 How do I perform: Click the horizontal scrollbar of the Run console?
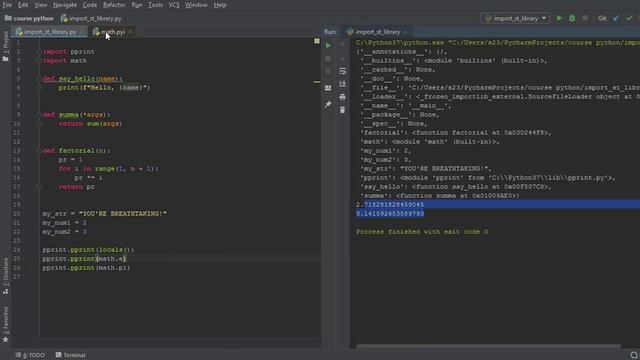(x=488, y=346)
